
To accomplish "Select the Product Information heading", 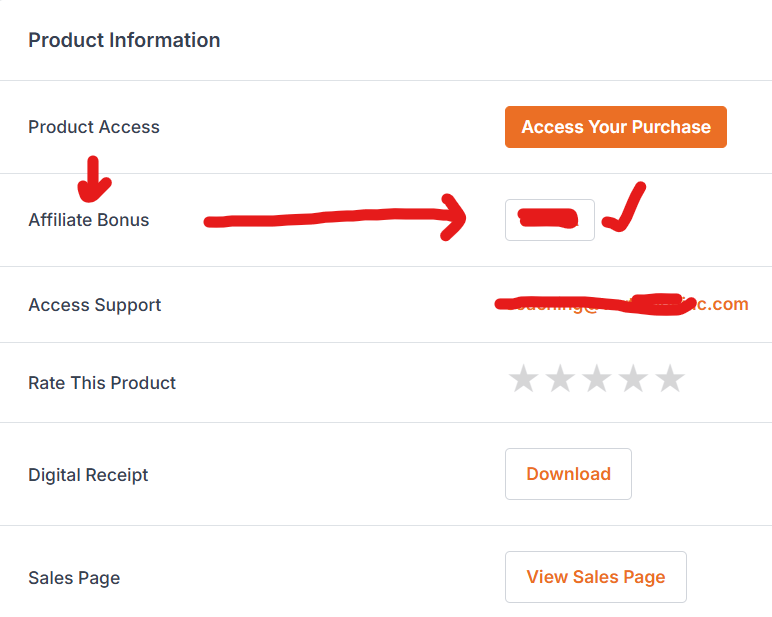I will click(x=124, y=40).
